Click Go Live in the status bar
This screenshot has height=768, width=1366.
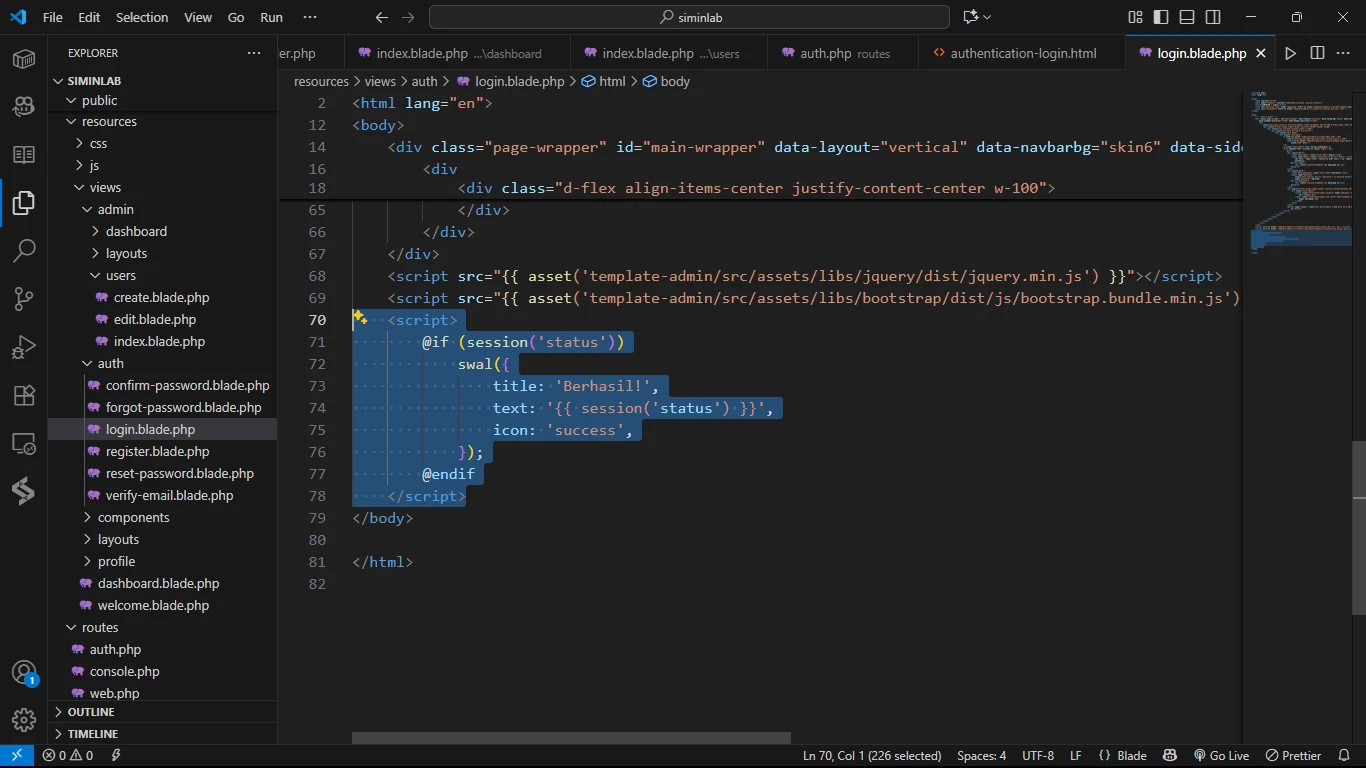point(1221,756)
